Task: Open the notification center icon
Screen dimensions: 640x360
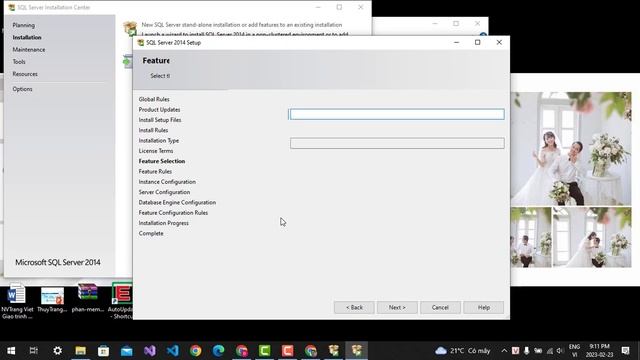Action: click(x=625, y=351)
